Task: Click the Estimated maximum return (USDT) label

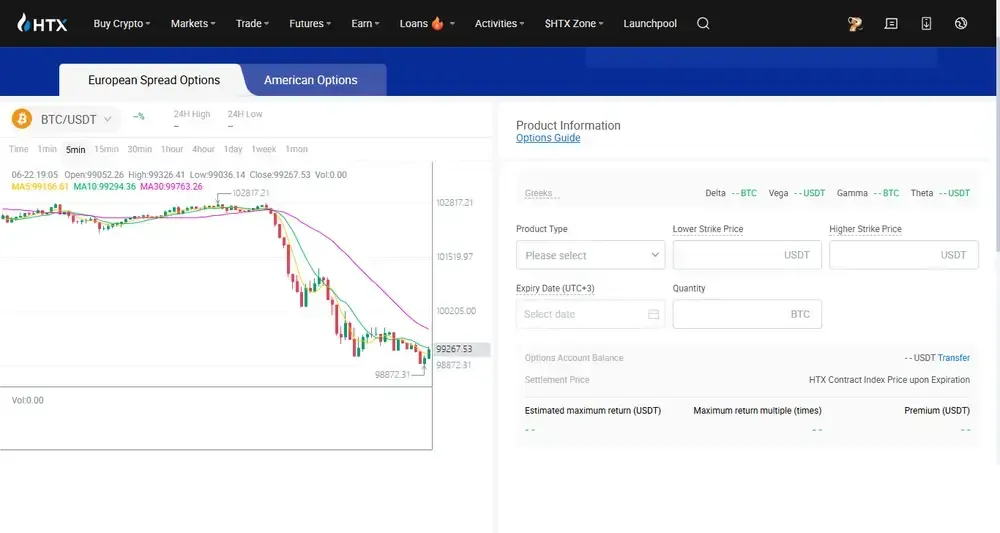Action: 592,411
